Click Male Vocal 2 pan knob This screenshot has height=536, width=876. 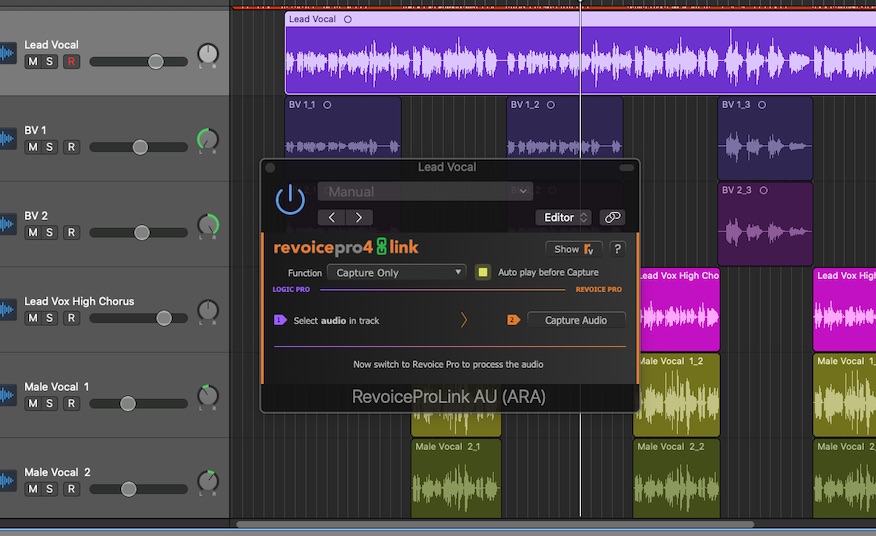pos(208,482)
